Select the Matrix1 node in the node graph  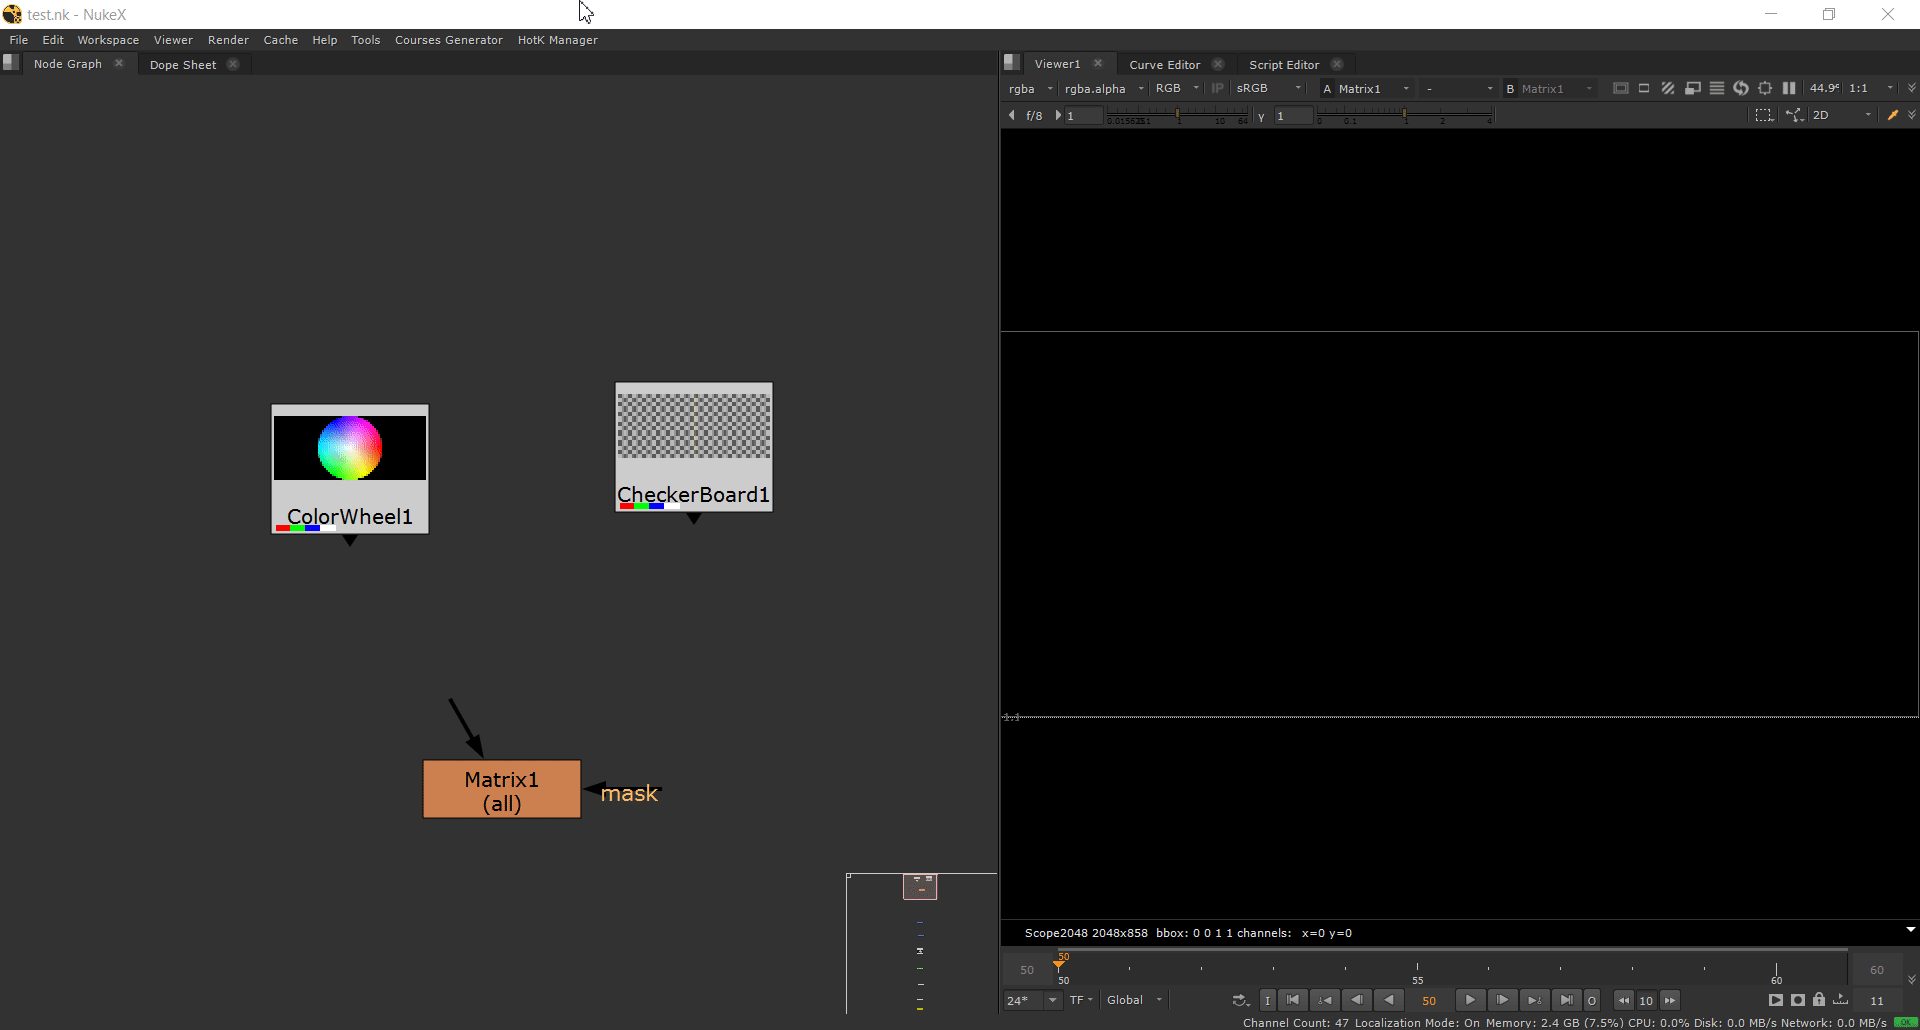pos(501,789)
